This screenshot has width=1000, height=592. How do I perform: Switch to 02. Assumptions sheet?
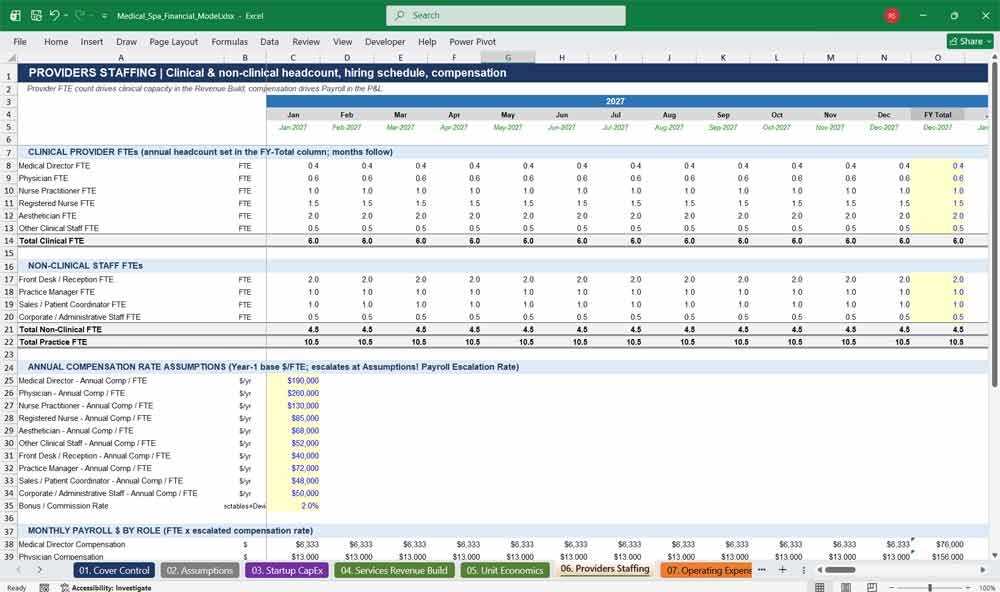(200, 570)
